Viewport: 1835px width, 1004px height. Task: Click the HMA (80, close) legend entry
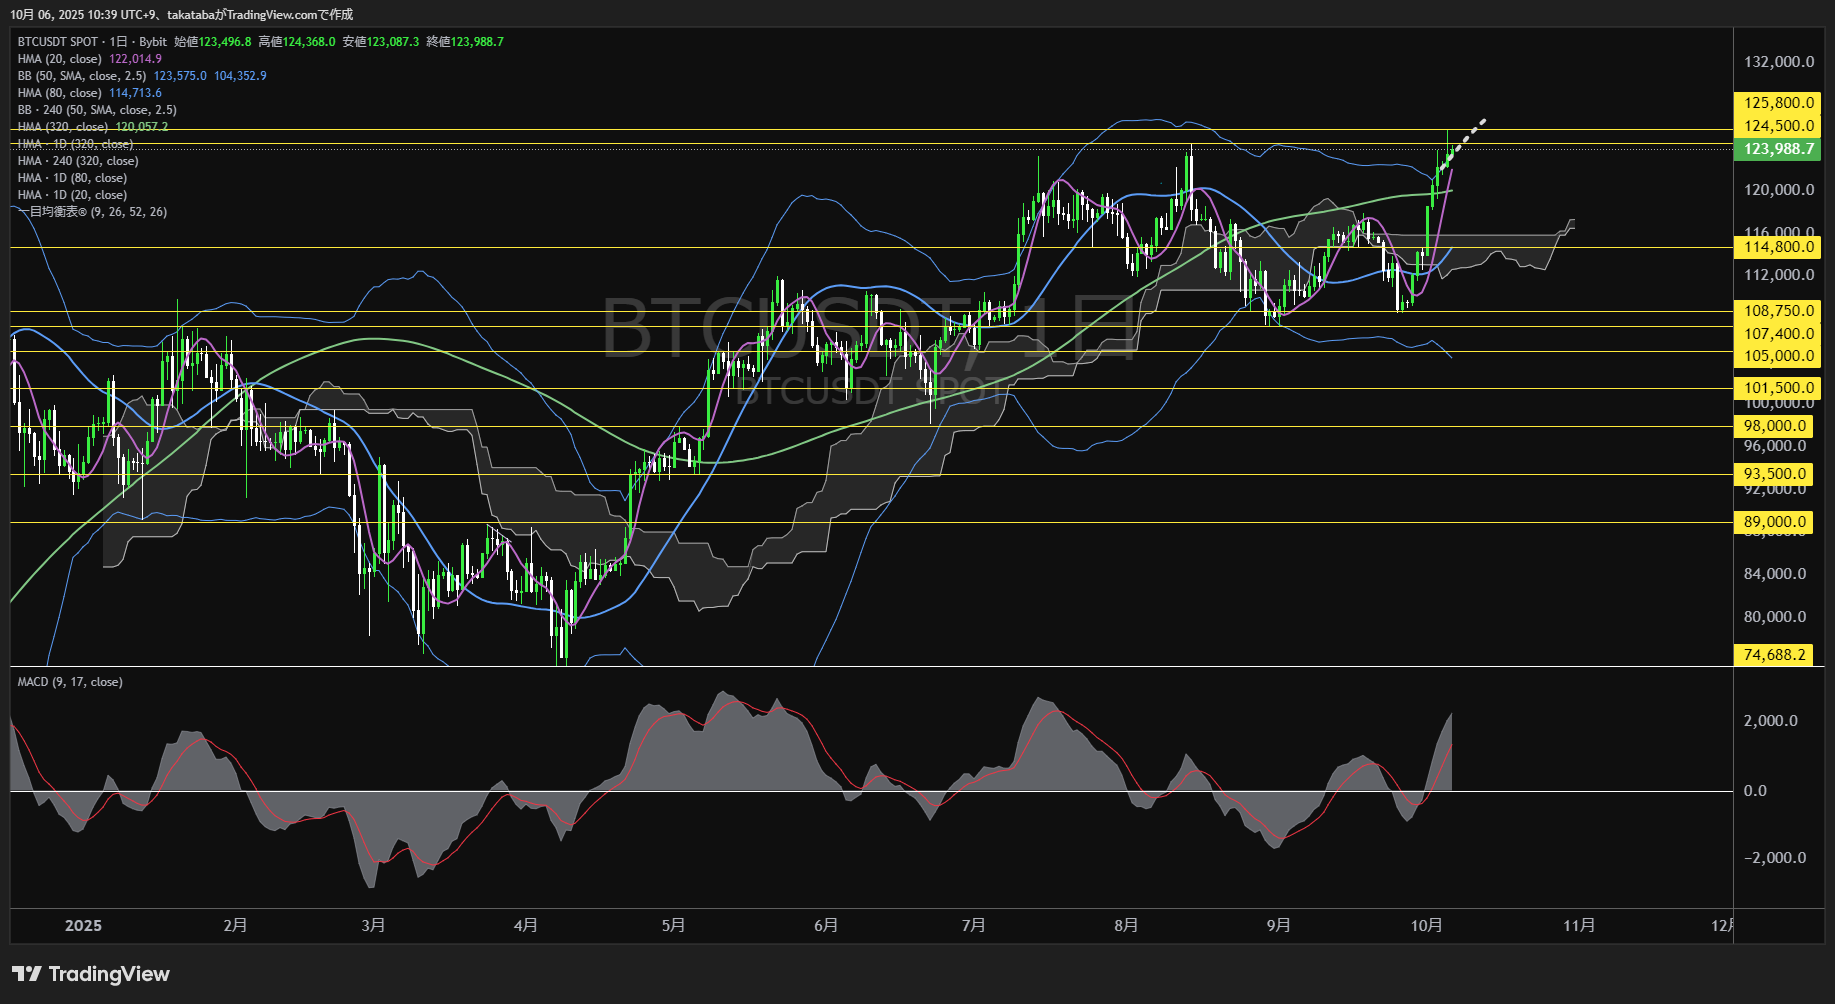point(60,93)
